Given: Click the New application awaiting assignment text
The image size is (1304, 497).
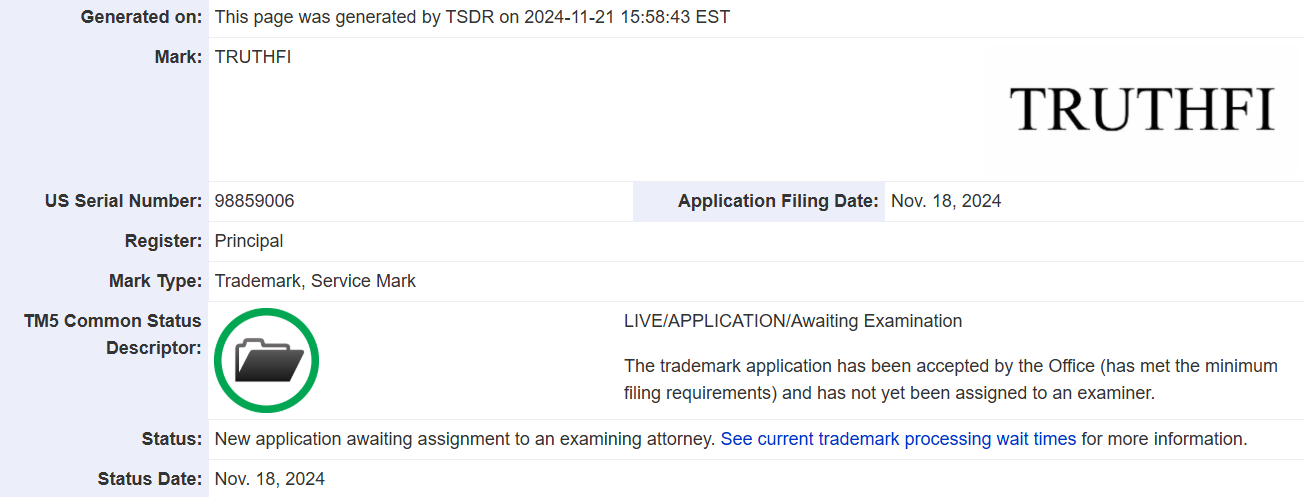Looking at the screenshot, I should coord(465,439).
